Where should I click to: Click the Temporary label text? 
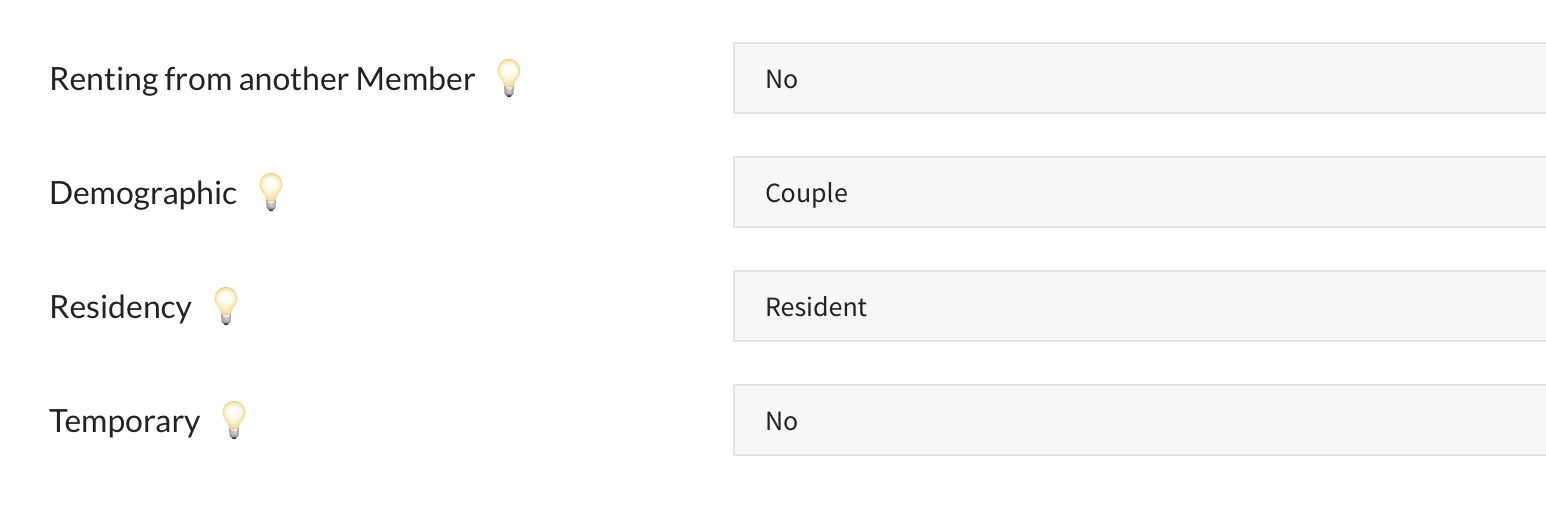point(124,421)
